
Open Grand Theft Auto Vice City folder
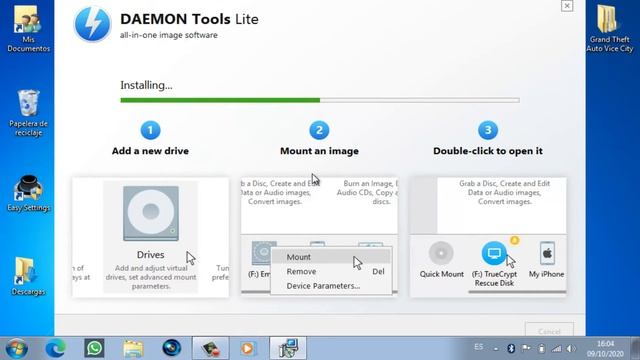coord(609,29)
